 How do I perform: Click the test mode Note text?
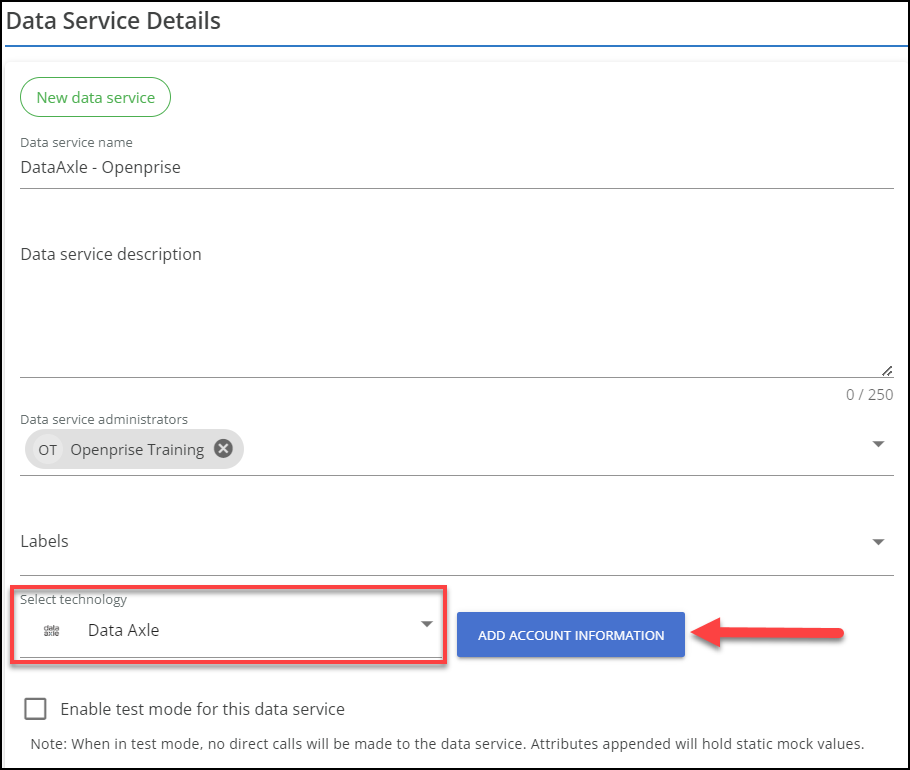click(447, 744)
